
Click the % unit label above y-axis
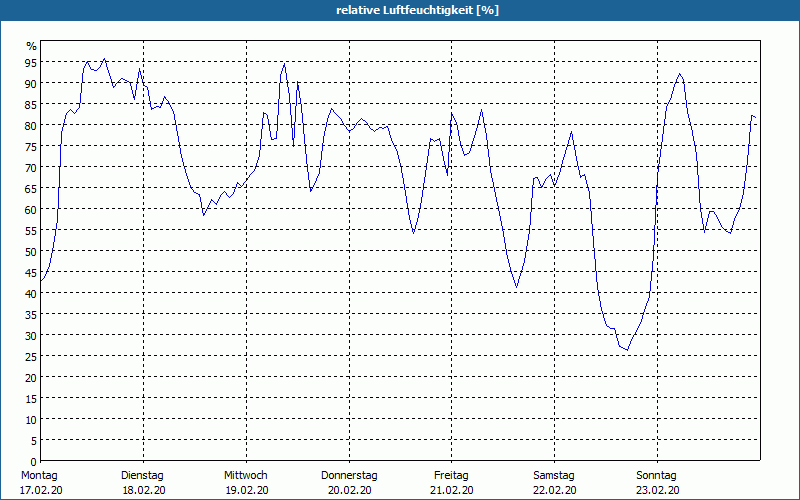[x=32, y=46]
